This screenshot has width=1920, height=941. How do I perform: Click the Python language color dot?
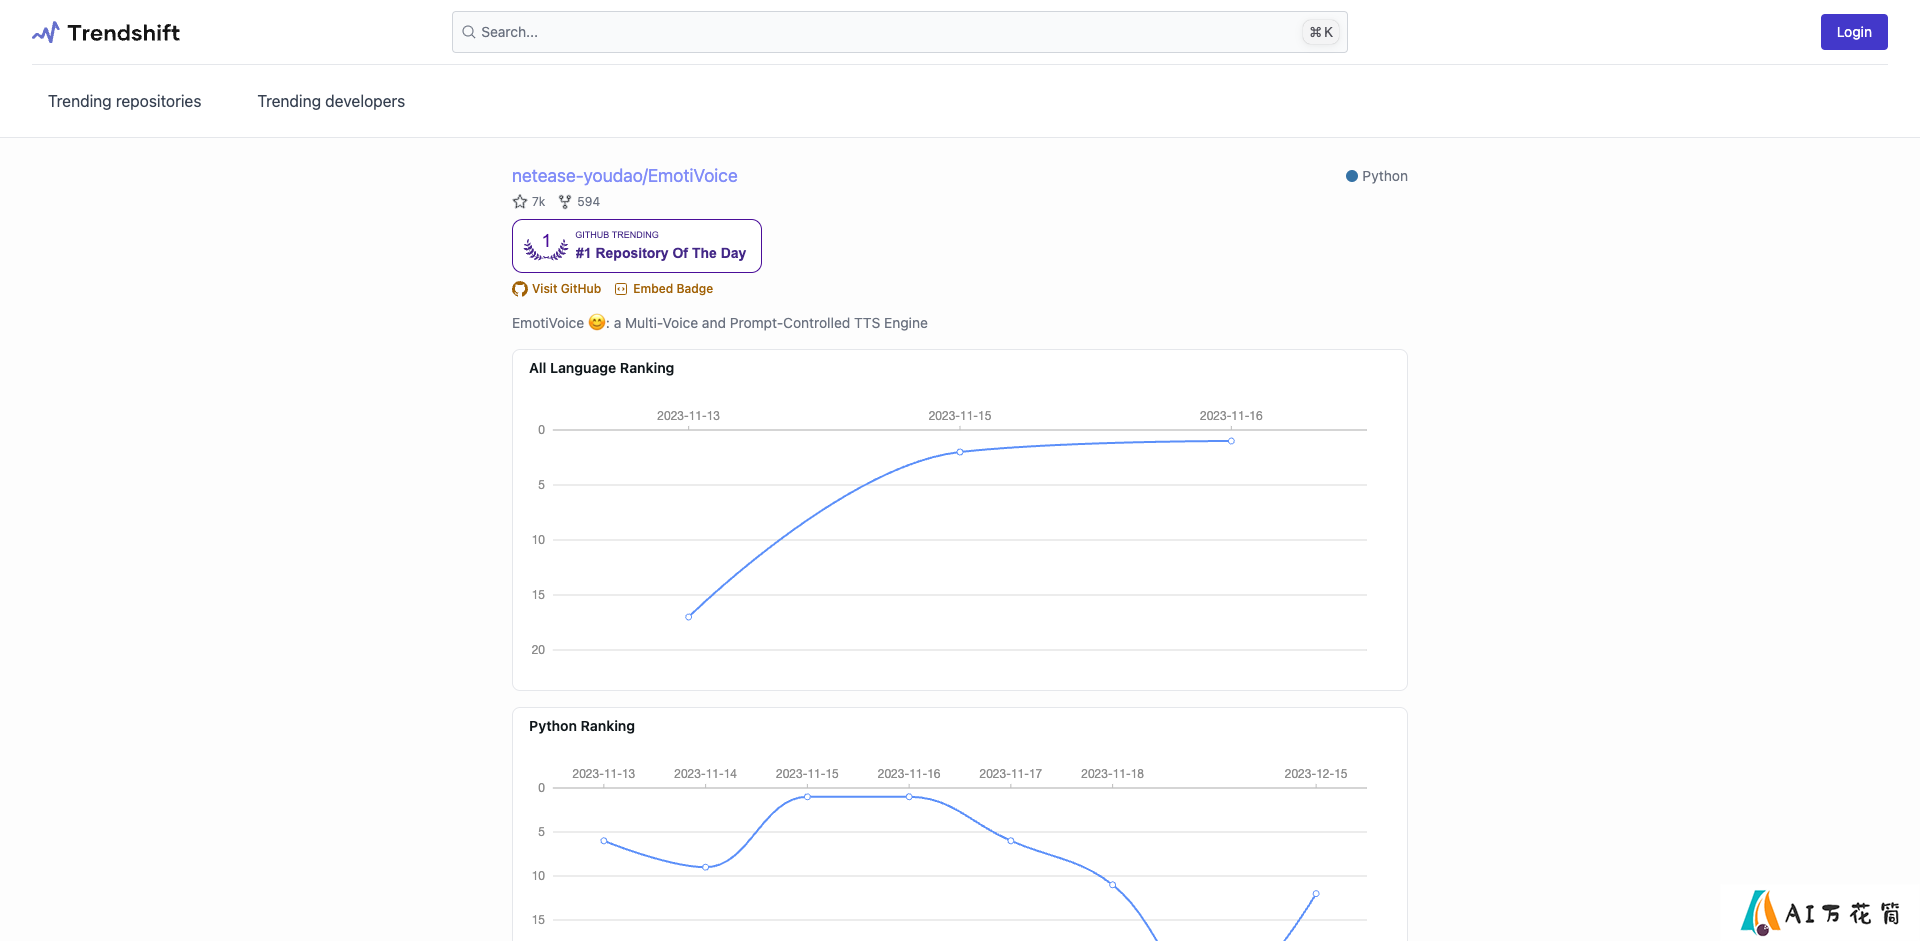pos(1352,176)
